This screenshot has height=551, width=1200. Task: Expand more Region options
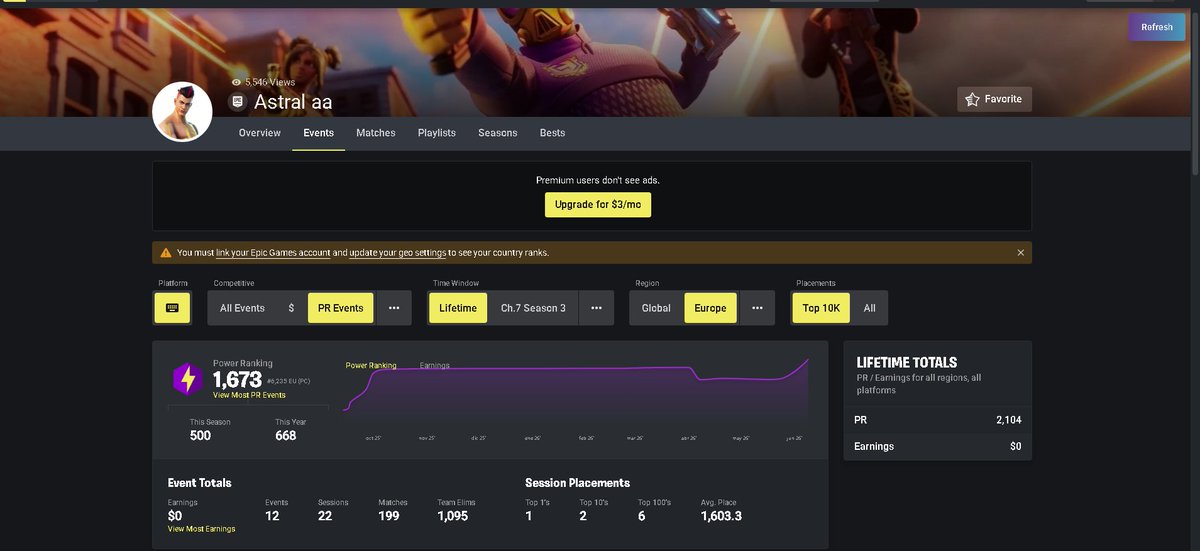point(757,308)
